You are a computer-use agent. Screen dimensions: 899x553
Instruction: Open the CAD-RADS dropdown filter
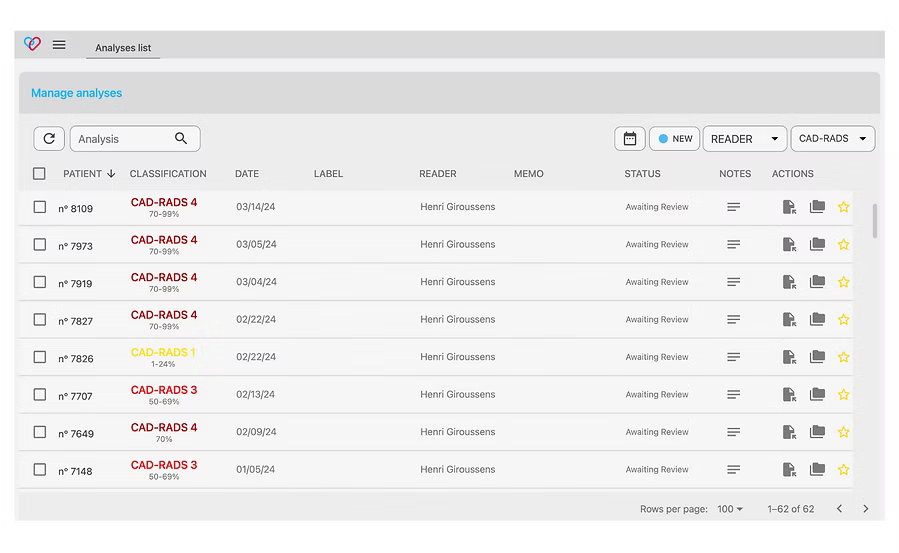click(x=832, y=139)
